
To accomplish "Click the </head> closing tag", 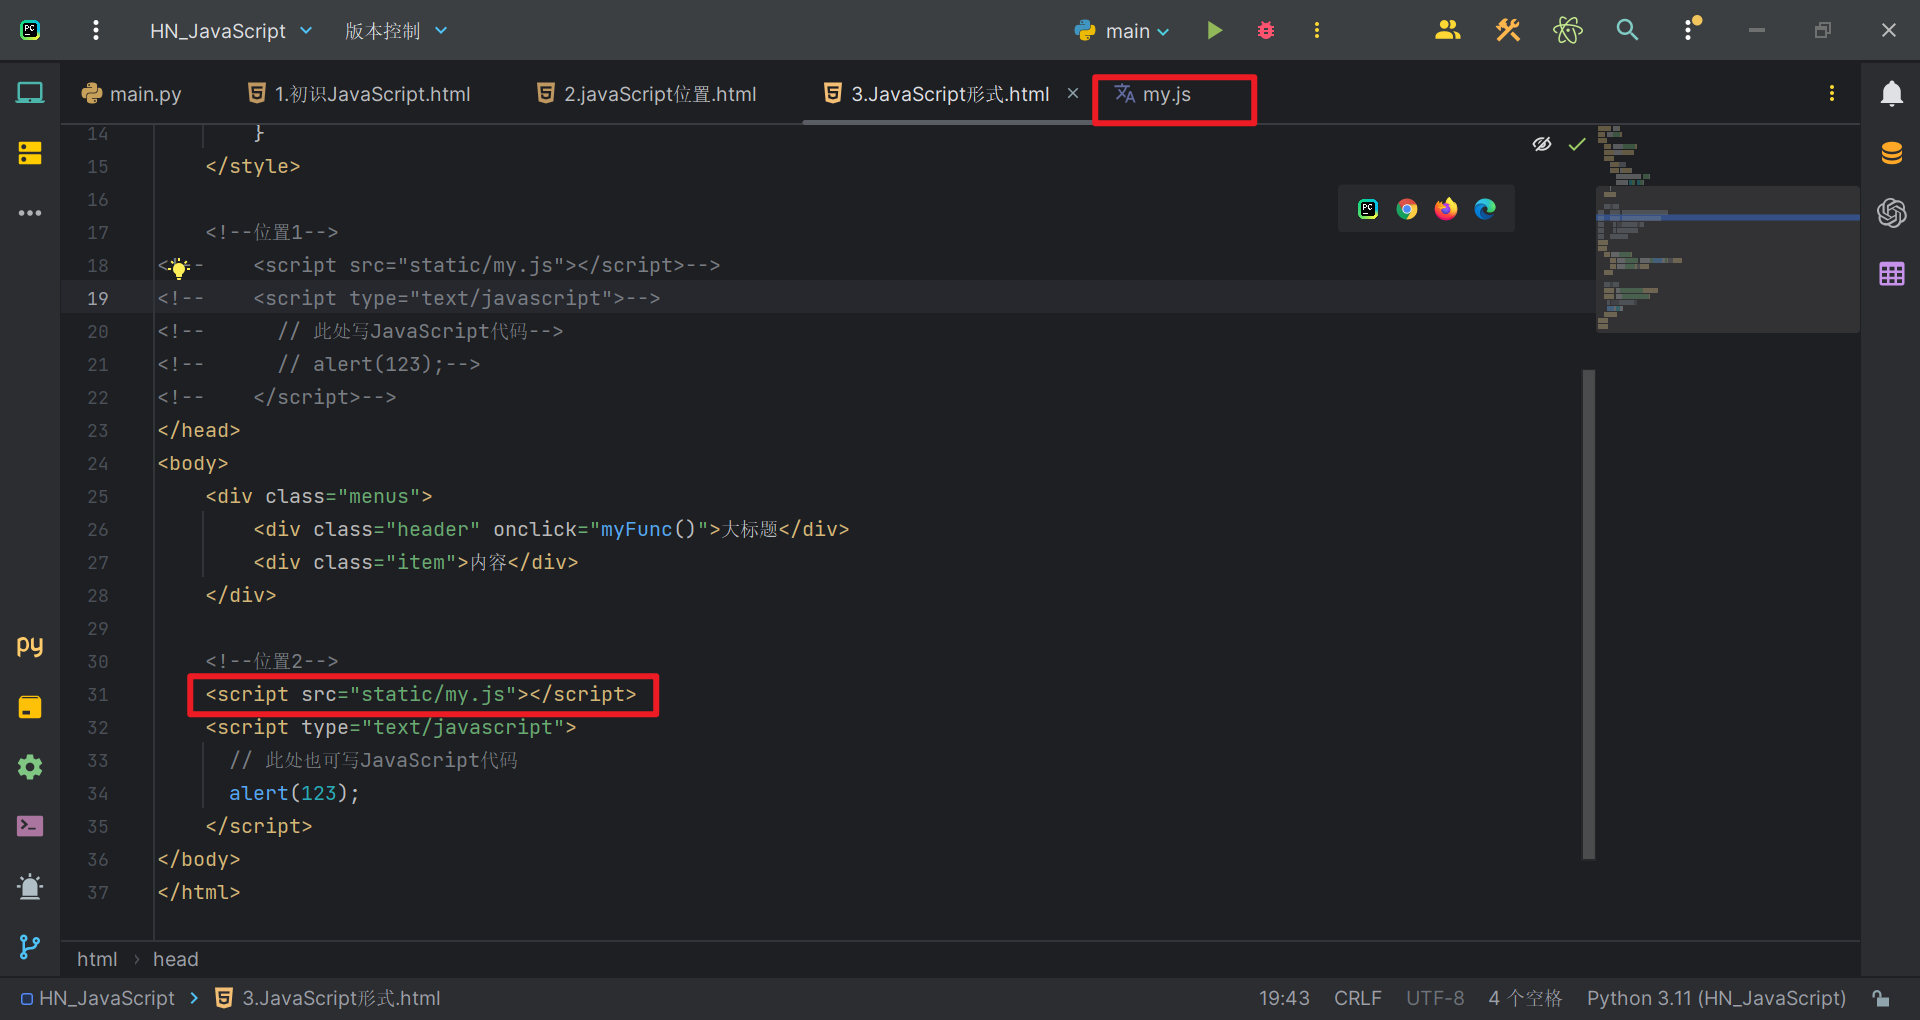I will pyautogui.click(x=199, y=430).
